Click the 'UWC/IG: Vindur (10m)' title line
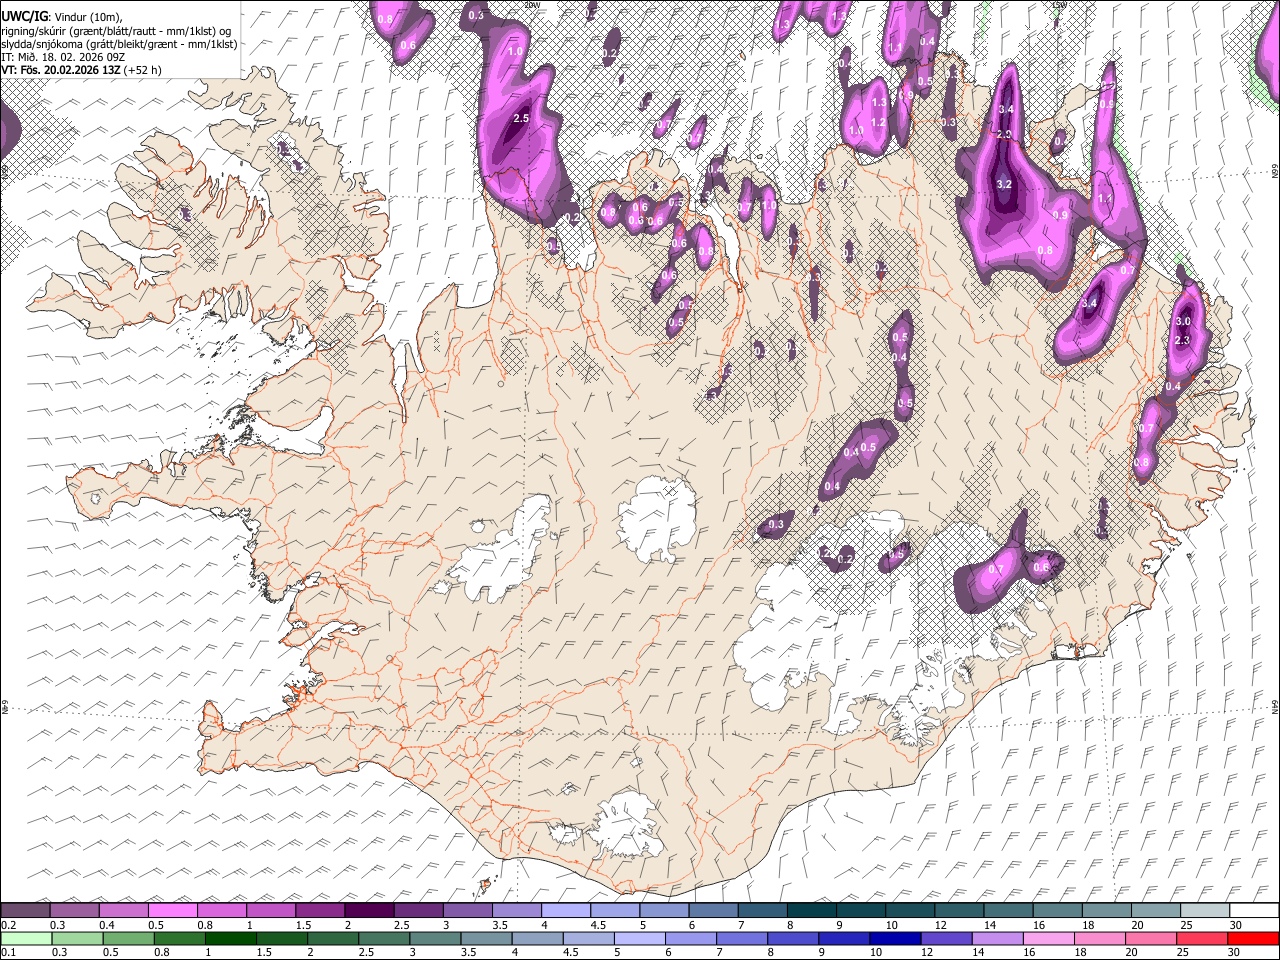This screenshot has width=1280, height=960. point(61,15)
